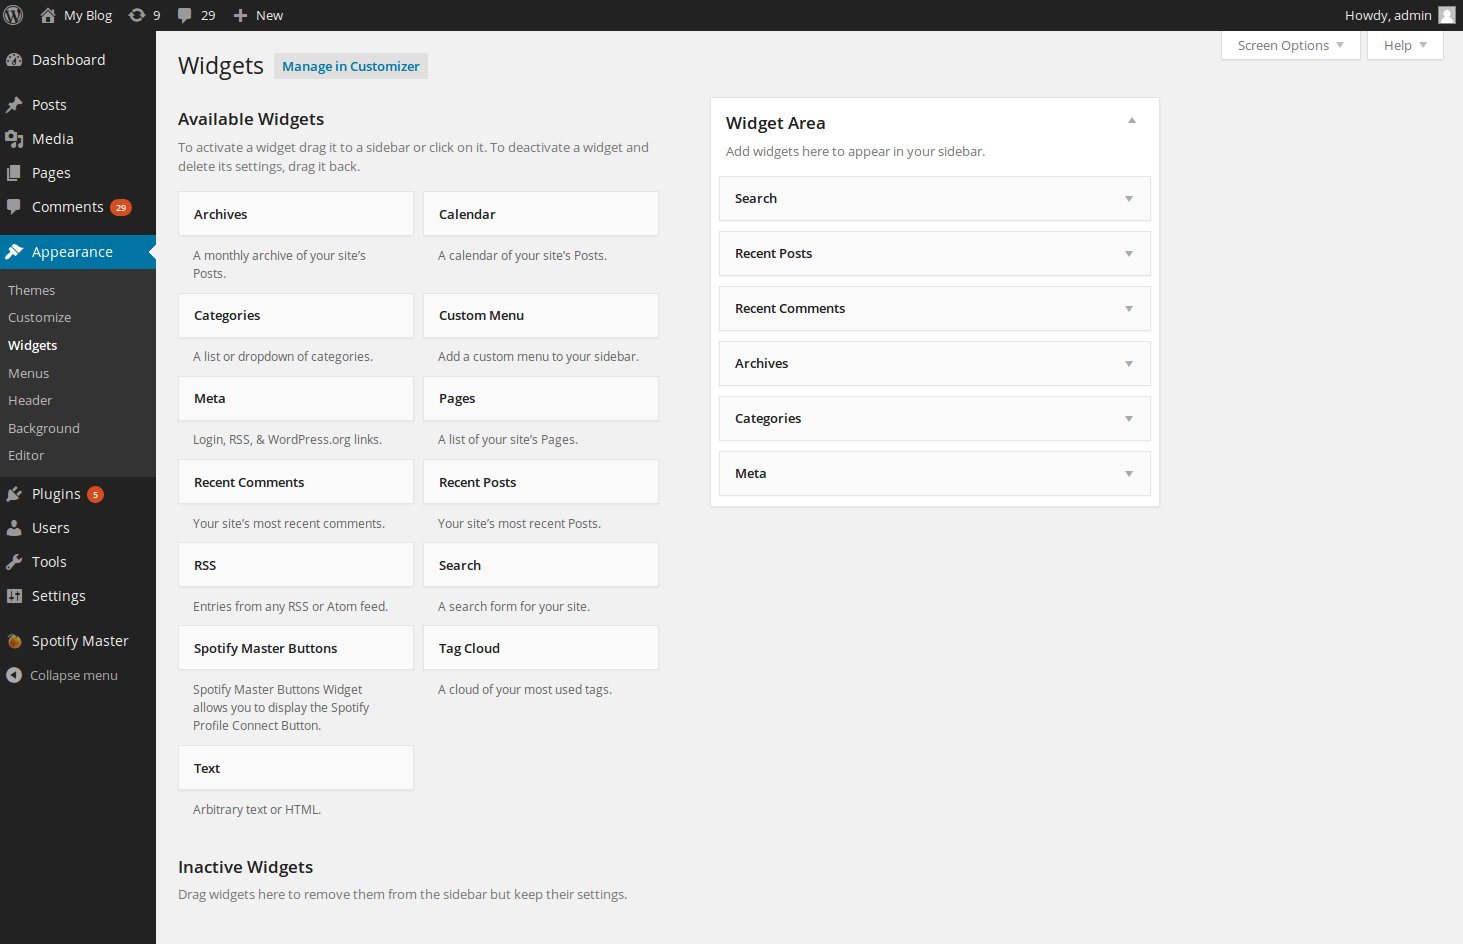
Task: Click the Manage in Customizer button
Action: [351, 67]
